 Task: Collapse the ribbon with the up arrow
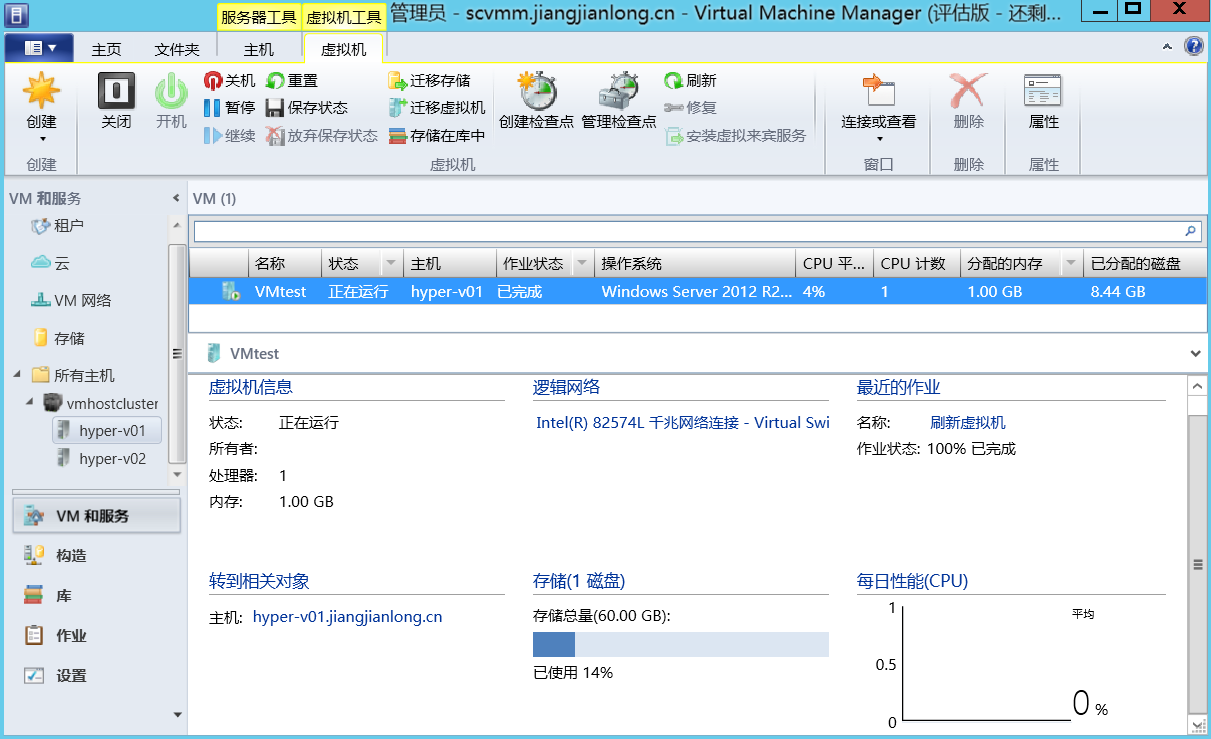pyautogui.click(x=1167, y=47)
